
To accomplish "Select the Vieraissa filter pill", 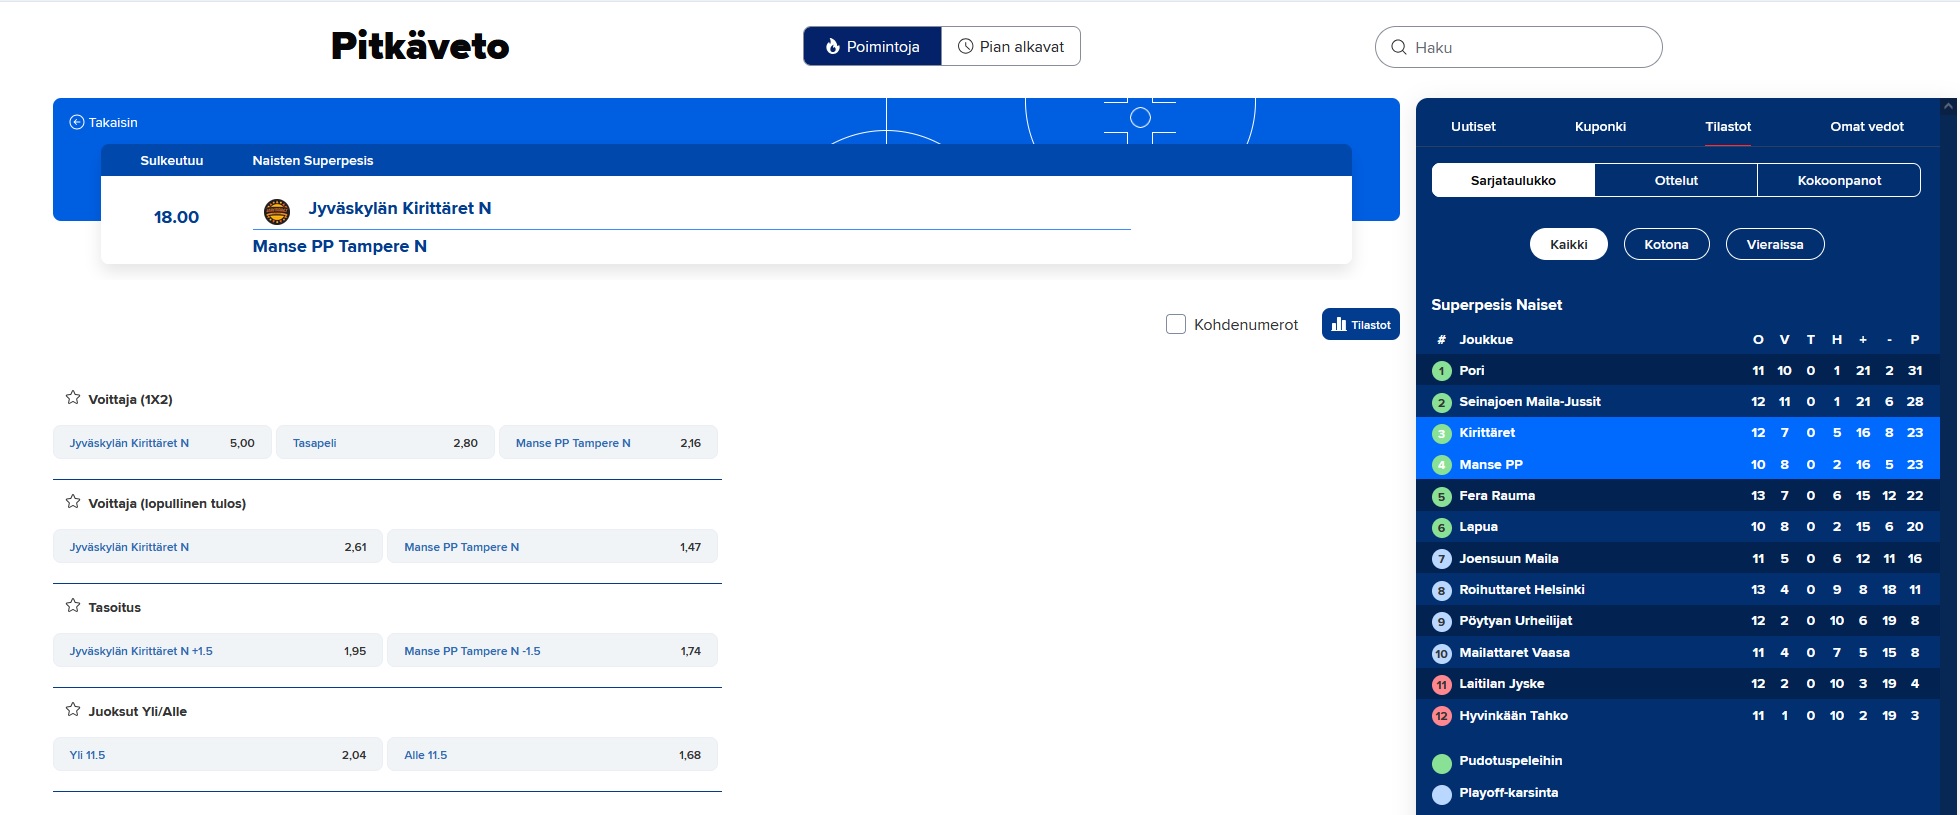I will pos(1775,244).
